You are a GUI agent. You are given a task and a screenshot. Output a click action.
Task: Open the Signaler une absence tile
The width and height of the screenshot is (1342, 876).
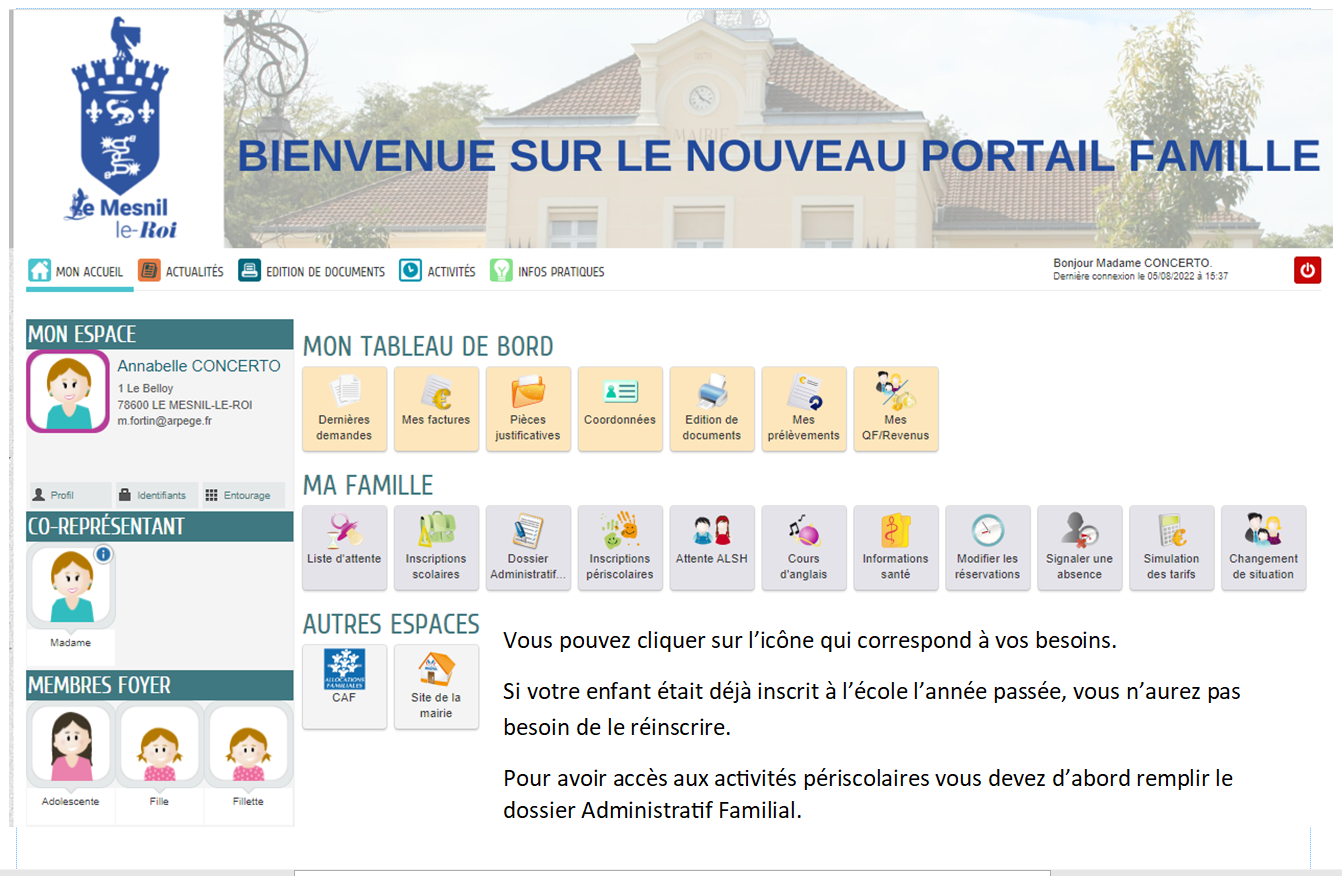(1080, 547)
